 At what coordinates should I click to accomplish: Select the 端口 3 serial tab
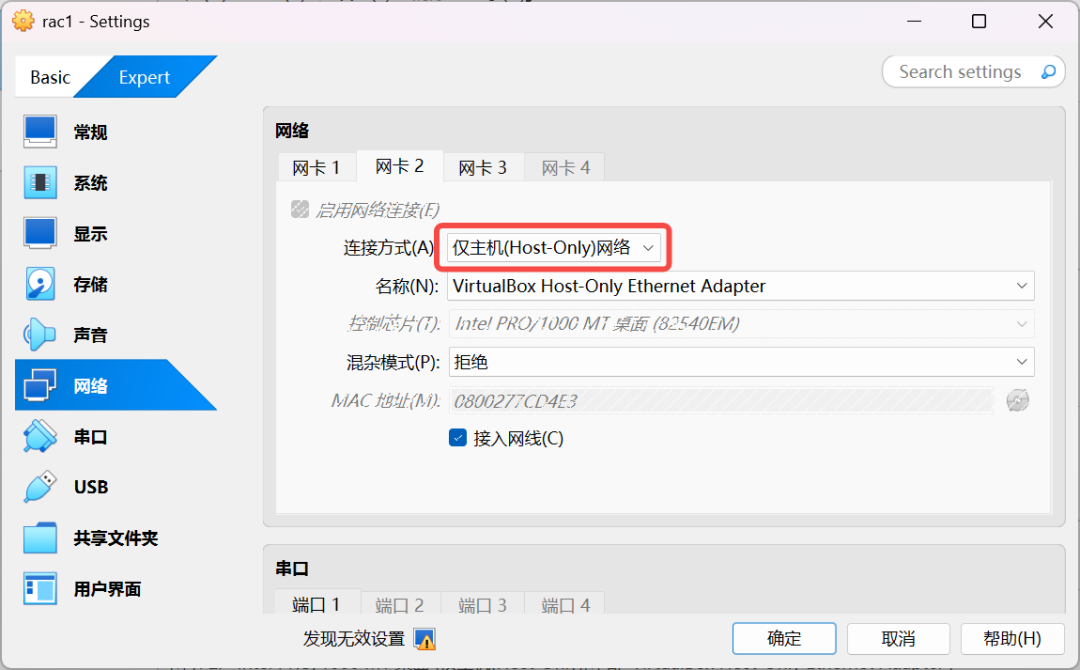tap(483, 605)
